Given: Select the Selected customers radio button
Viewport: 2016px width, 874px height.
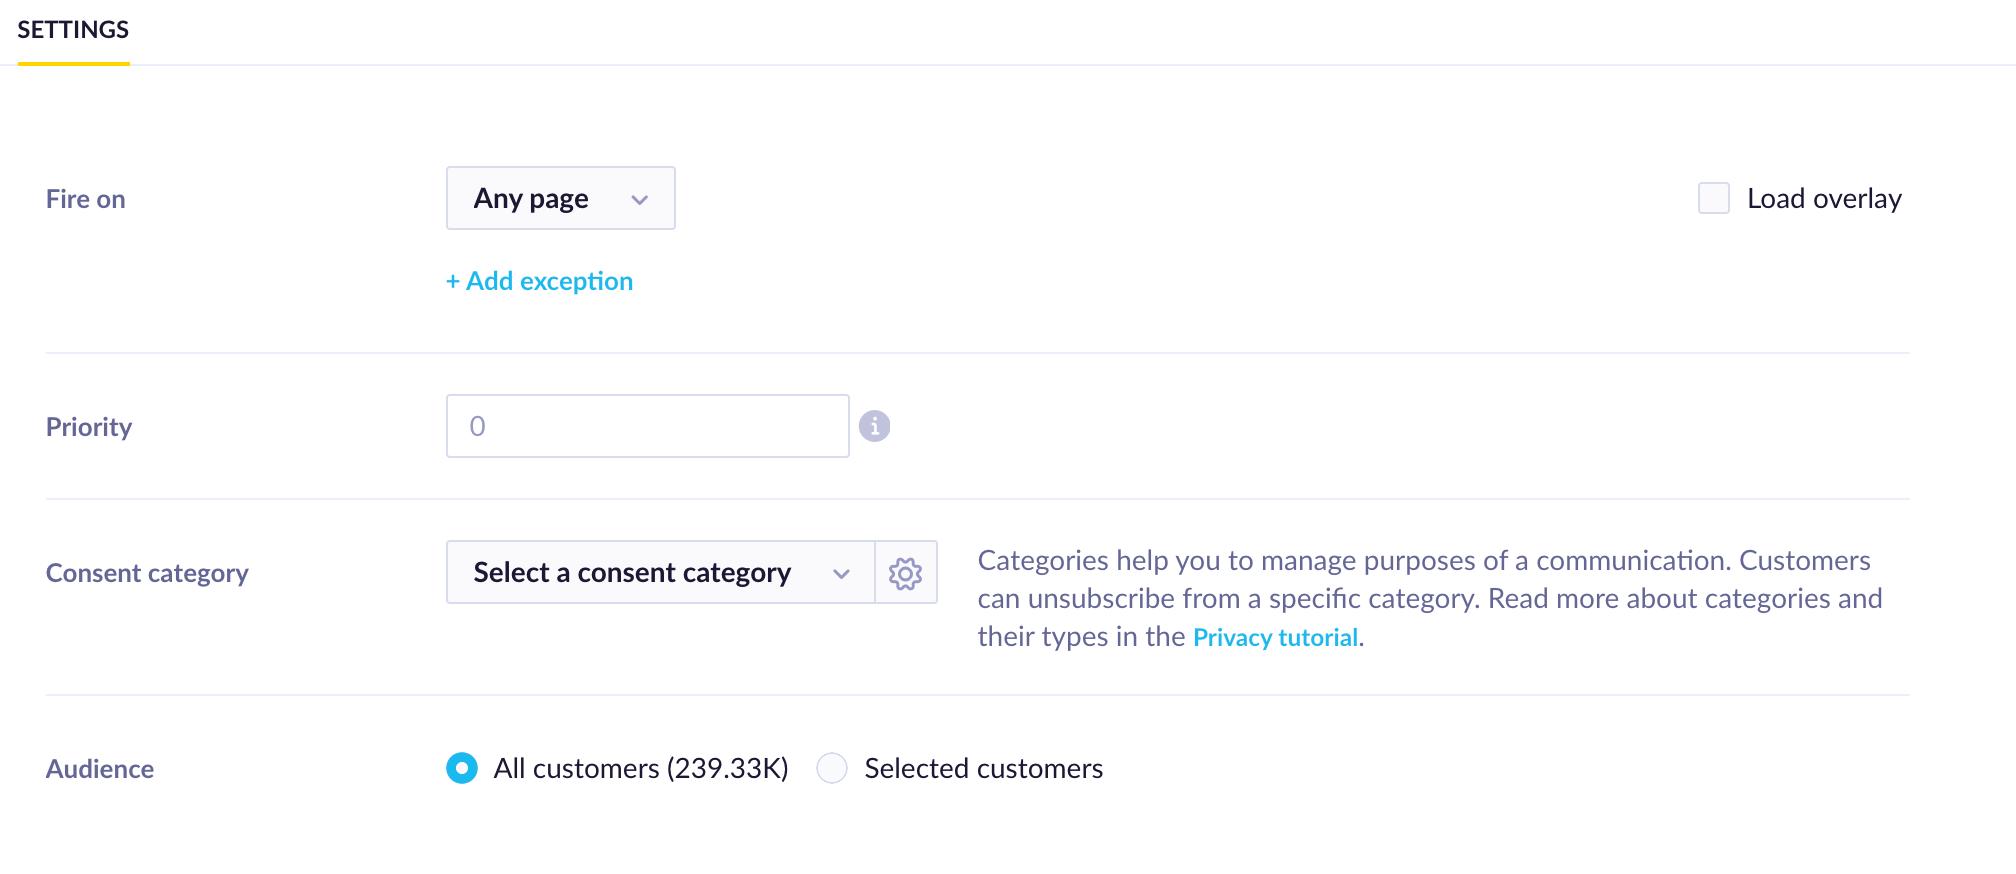Looking at the screenshot, I should (832, 768).
